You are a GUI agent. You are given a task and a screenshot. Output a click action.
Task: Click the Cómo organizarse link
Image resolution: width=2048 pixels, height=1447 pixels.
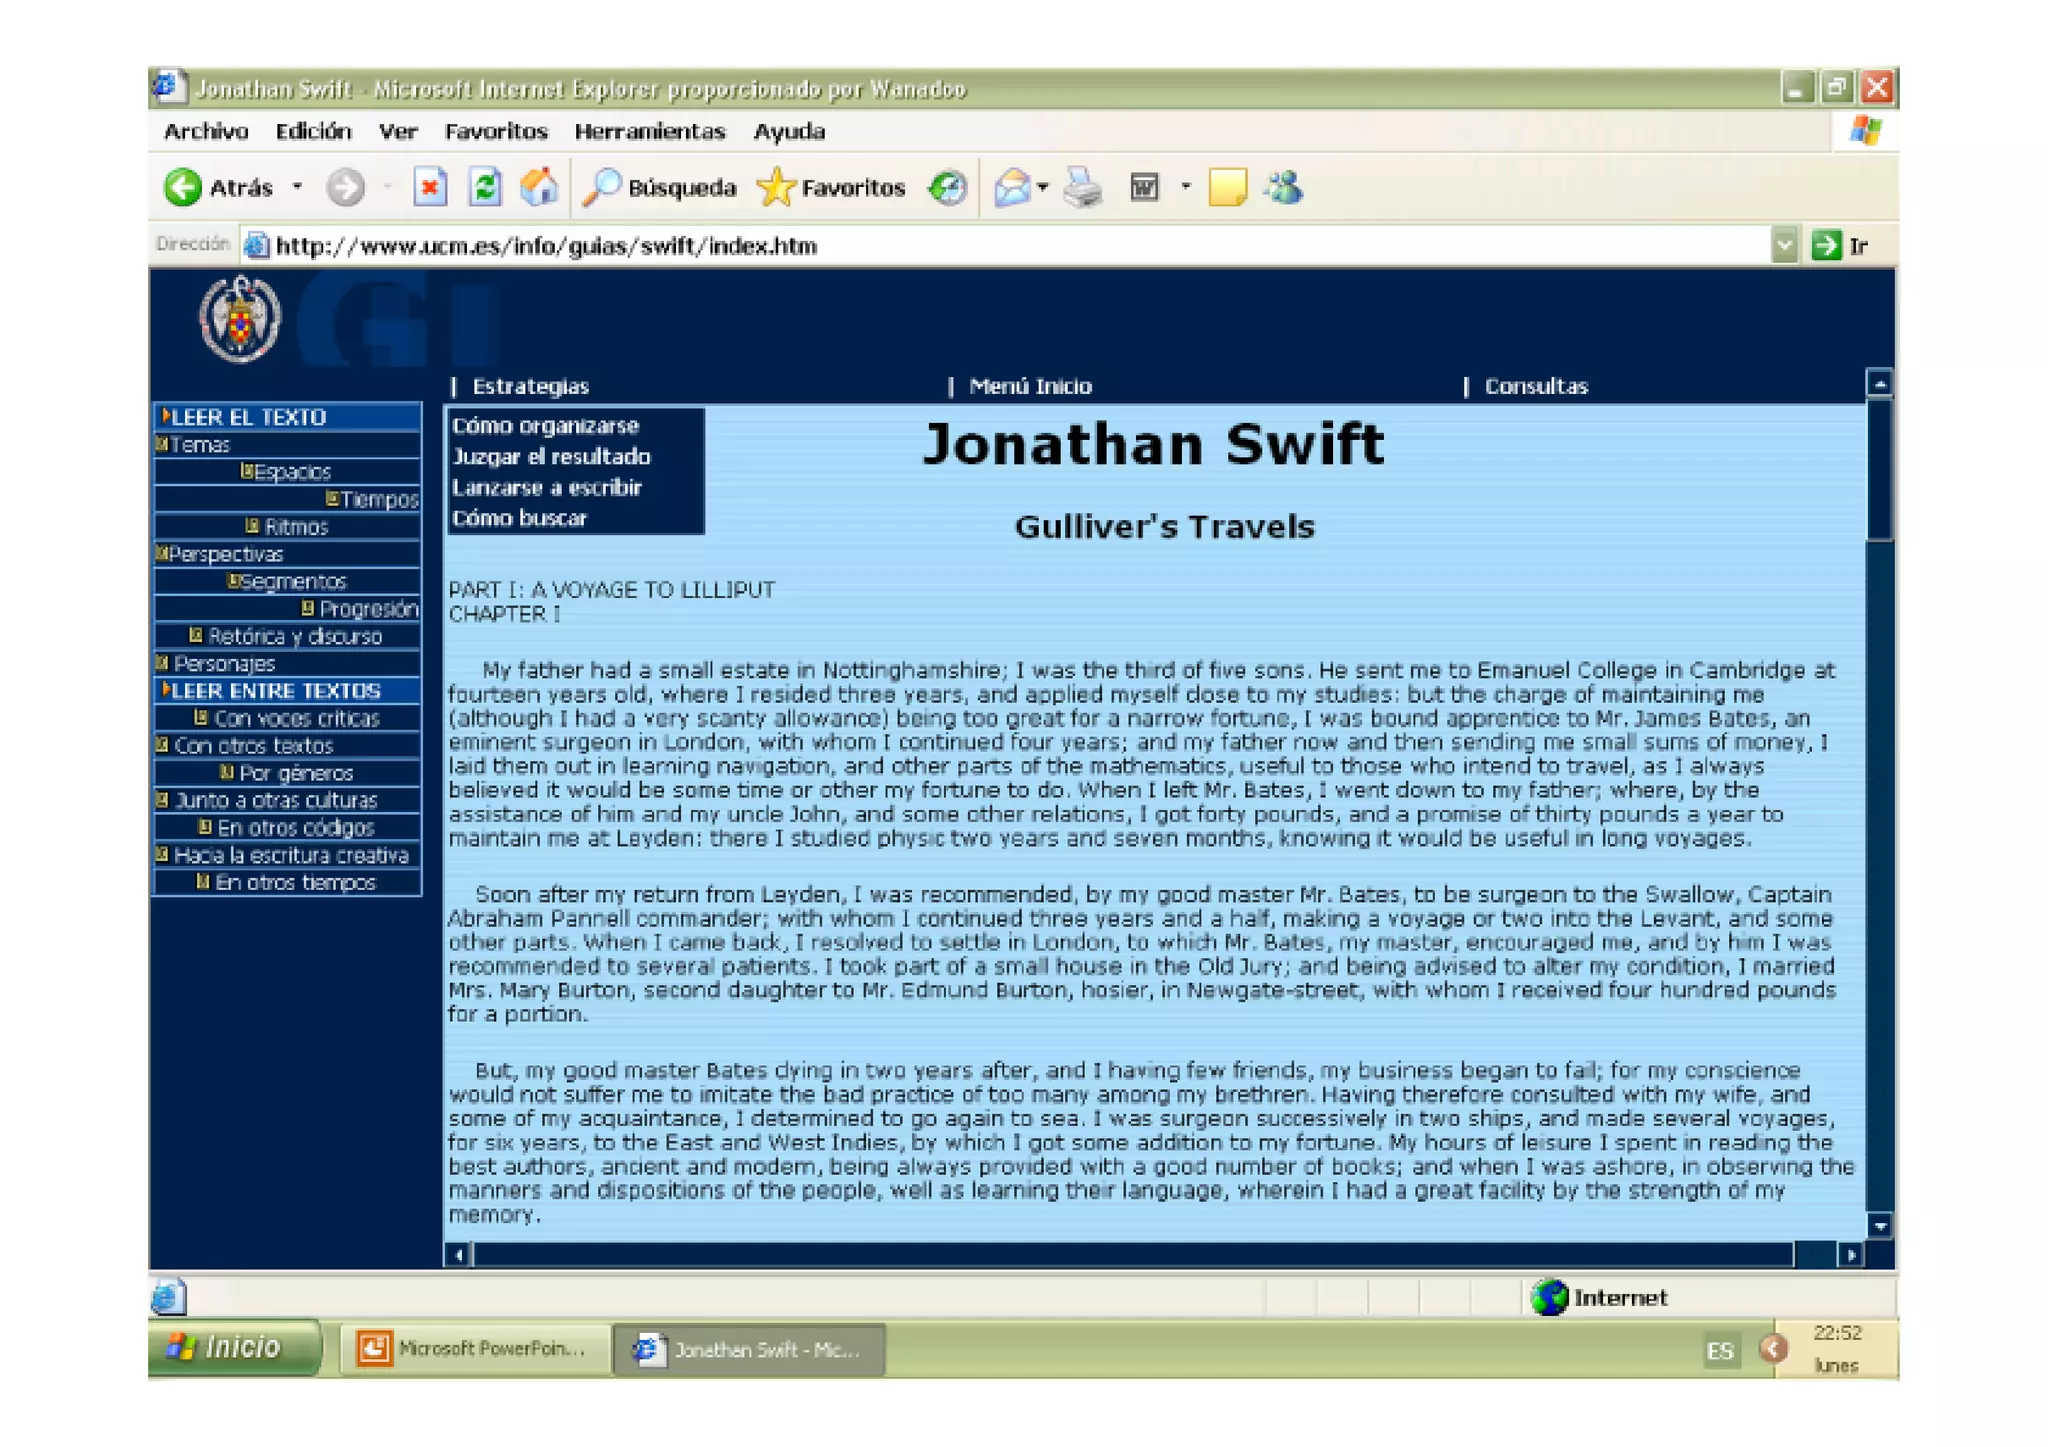point(545,426)
